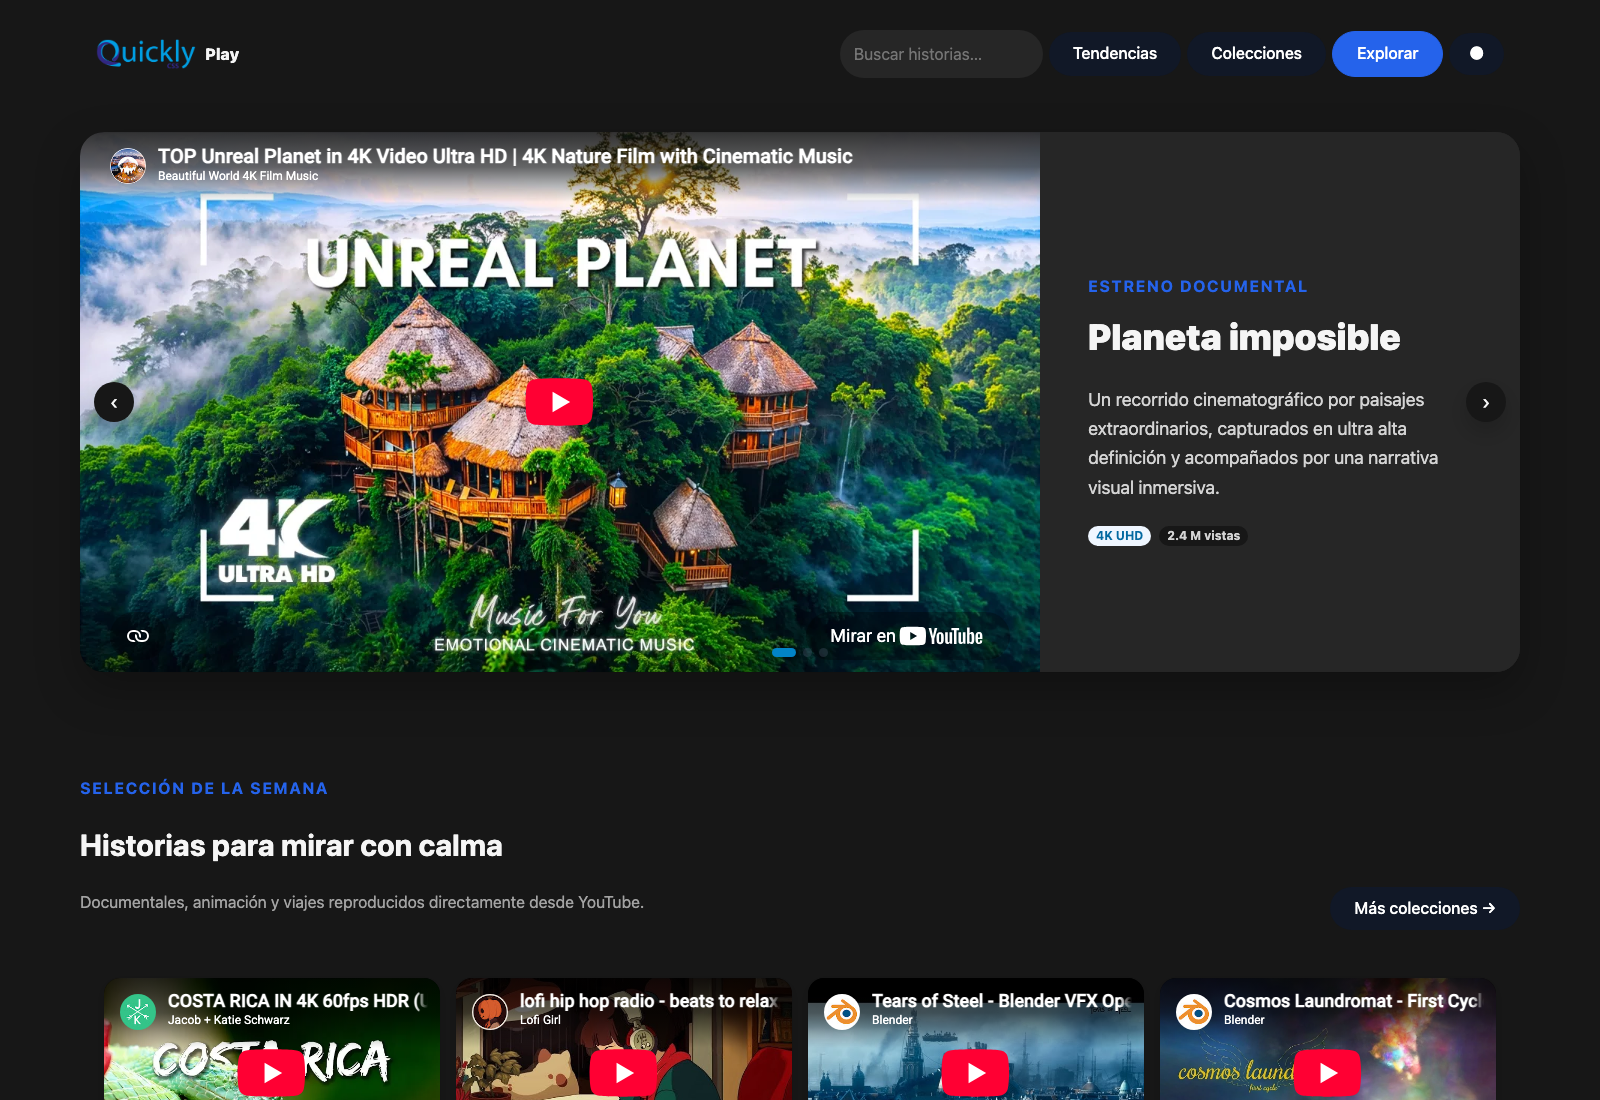Go to previous carousel slide
Image resolution: width=1600 pixels, height=1100 pixels.
[114, 402]
